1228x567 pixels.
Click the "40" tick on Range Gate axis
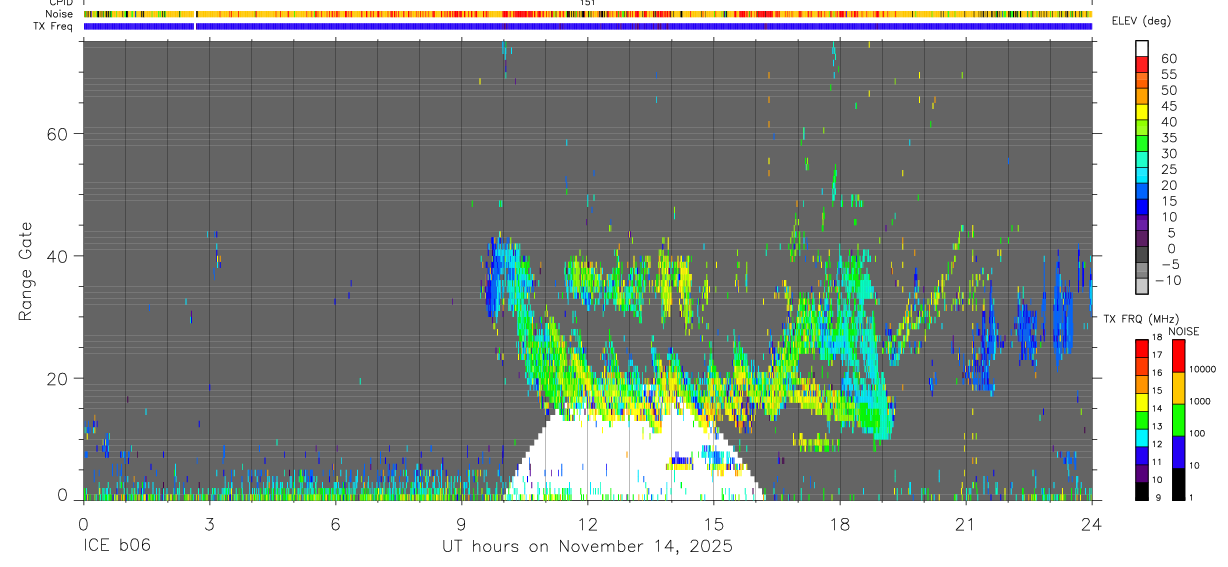tap(56, 256)
